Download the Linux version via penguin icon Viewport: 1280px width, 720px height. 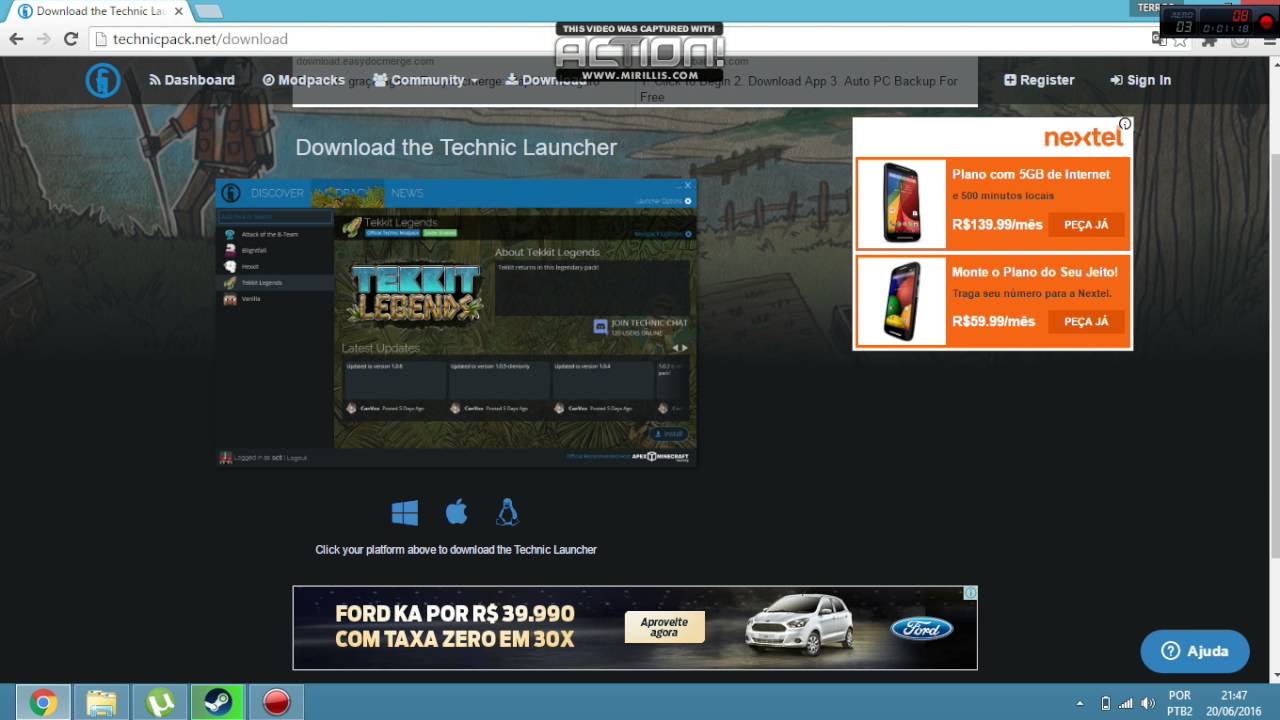[x=508, y=512]
